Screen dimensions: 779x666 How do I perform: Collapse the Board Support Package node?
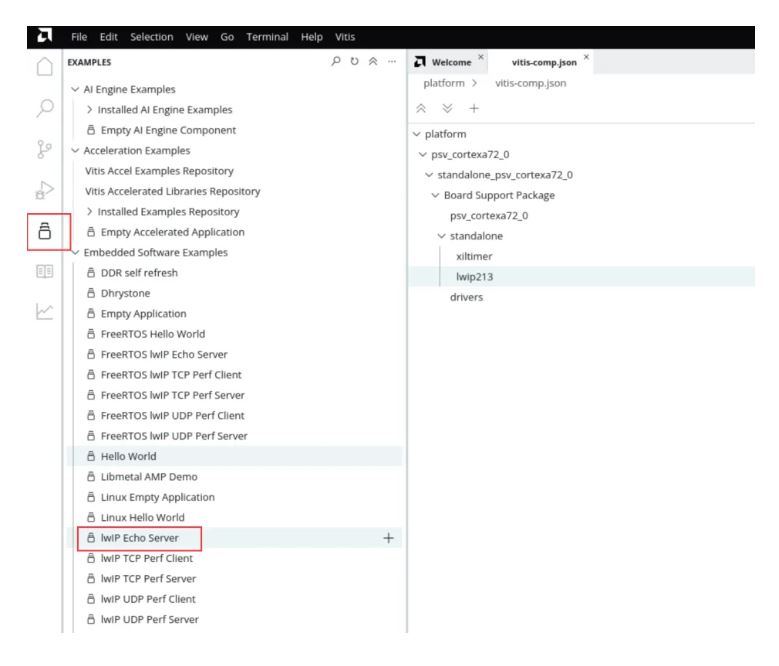[x=435, y=195]
